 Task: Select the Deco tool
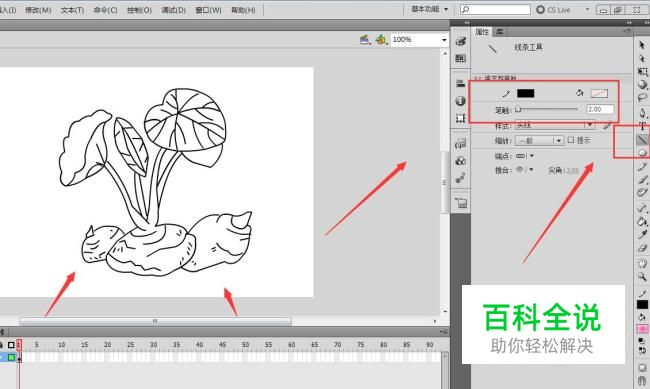pyautogui.click(x=642, y=193)
